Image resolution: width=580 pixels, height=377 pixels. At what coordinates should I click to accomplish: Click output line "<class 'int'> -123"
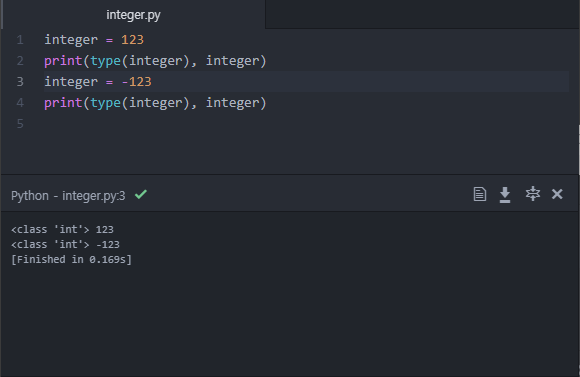coord(65,244)
